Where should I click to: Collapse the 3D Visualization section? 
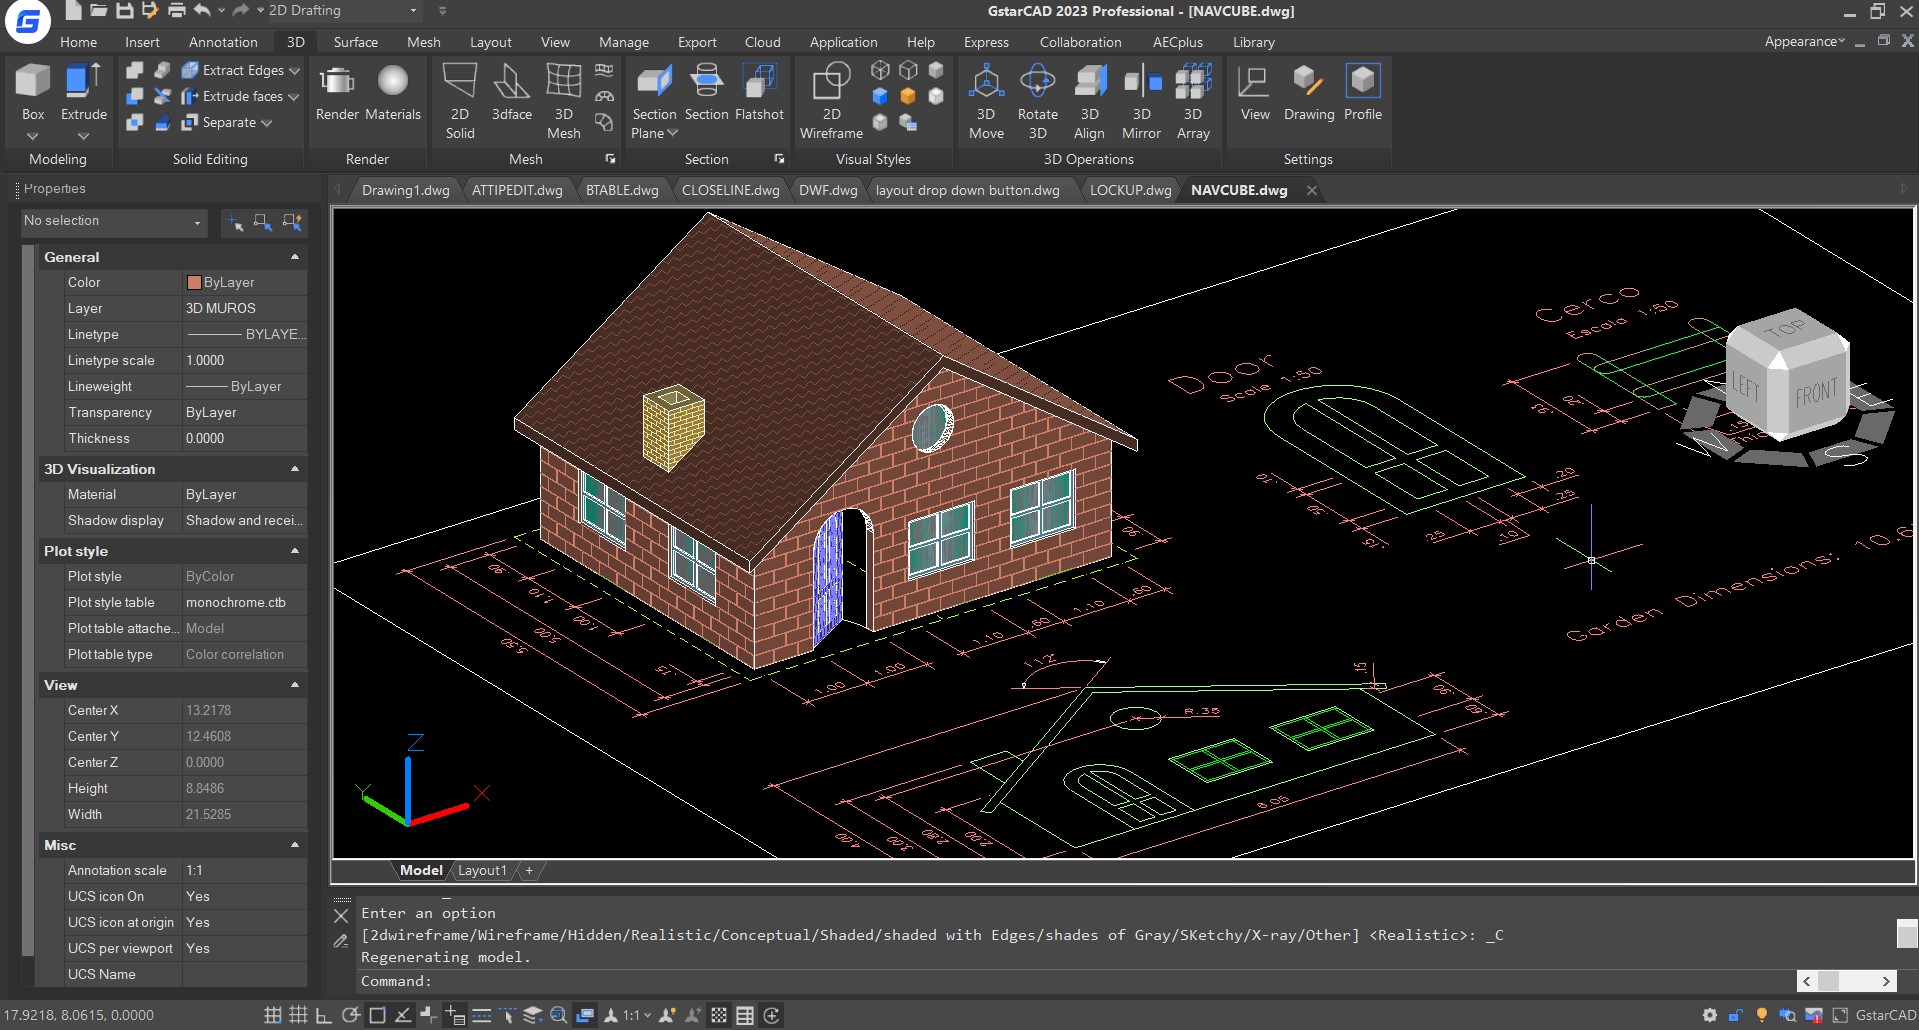(x=294, y=469)
